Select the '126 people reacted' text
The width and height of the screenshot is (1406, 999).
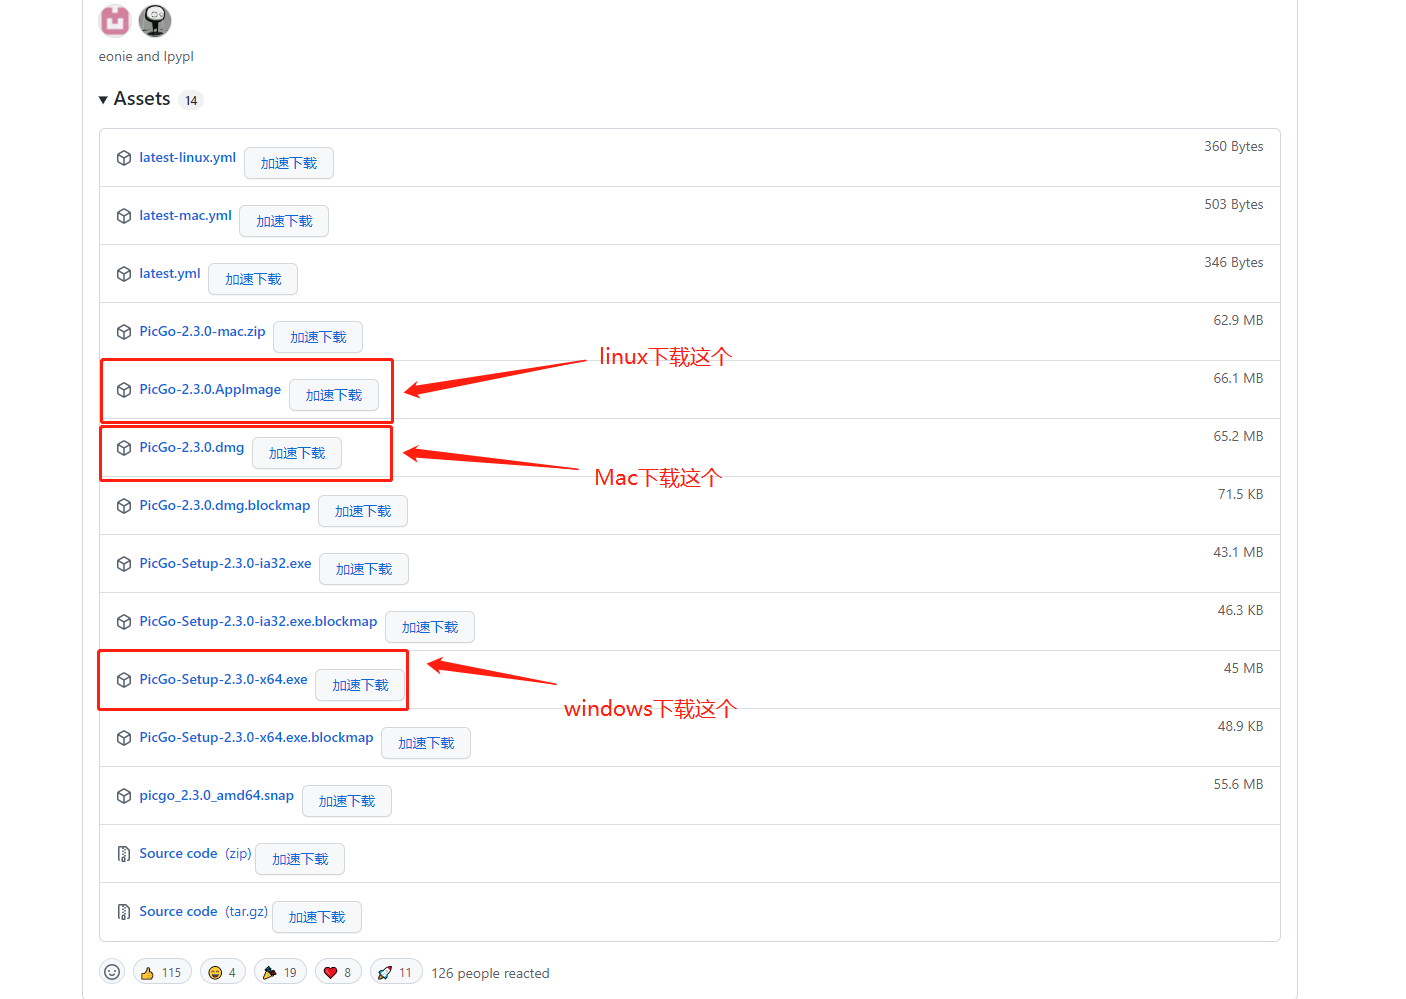pyautogui.click(x=490, y=973)
